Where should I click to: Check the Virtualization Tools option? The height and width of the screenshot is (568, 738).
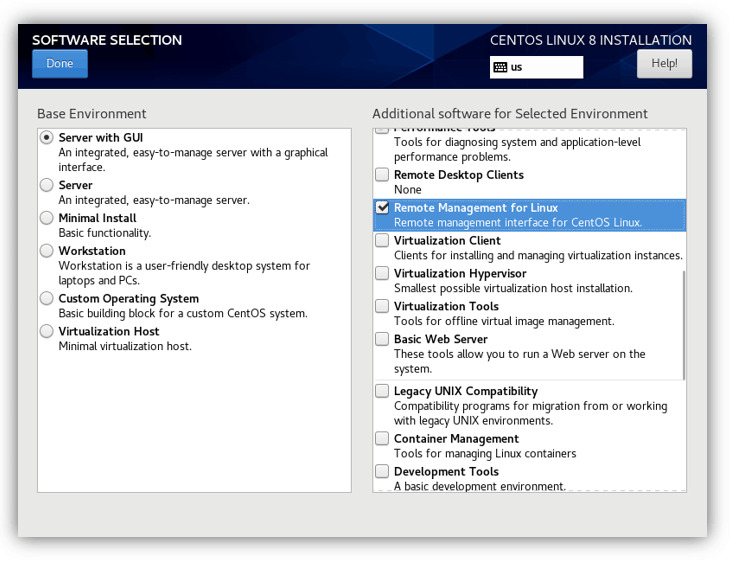pyautogui.click(x=382, y=306)
